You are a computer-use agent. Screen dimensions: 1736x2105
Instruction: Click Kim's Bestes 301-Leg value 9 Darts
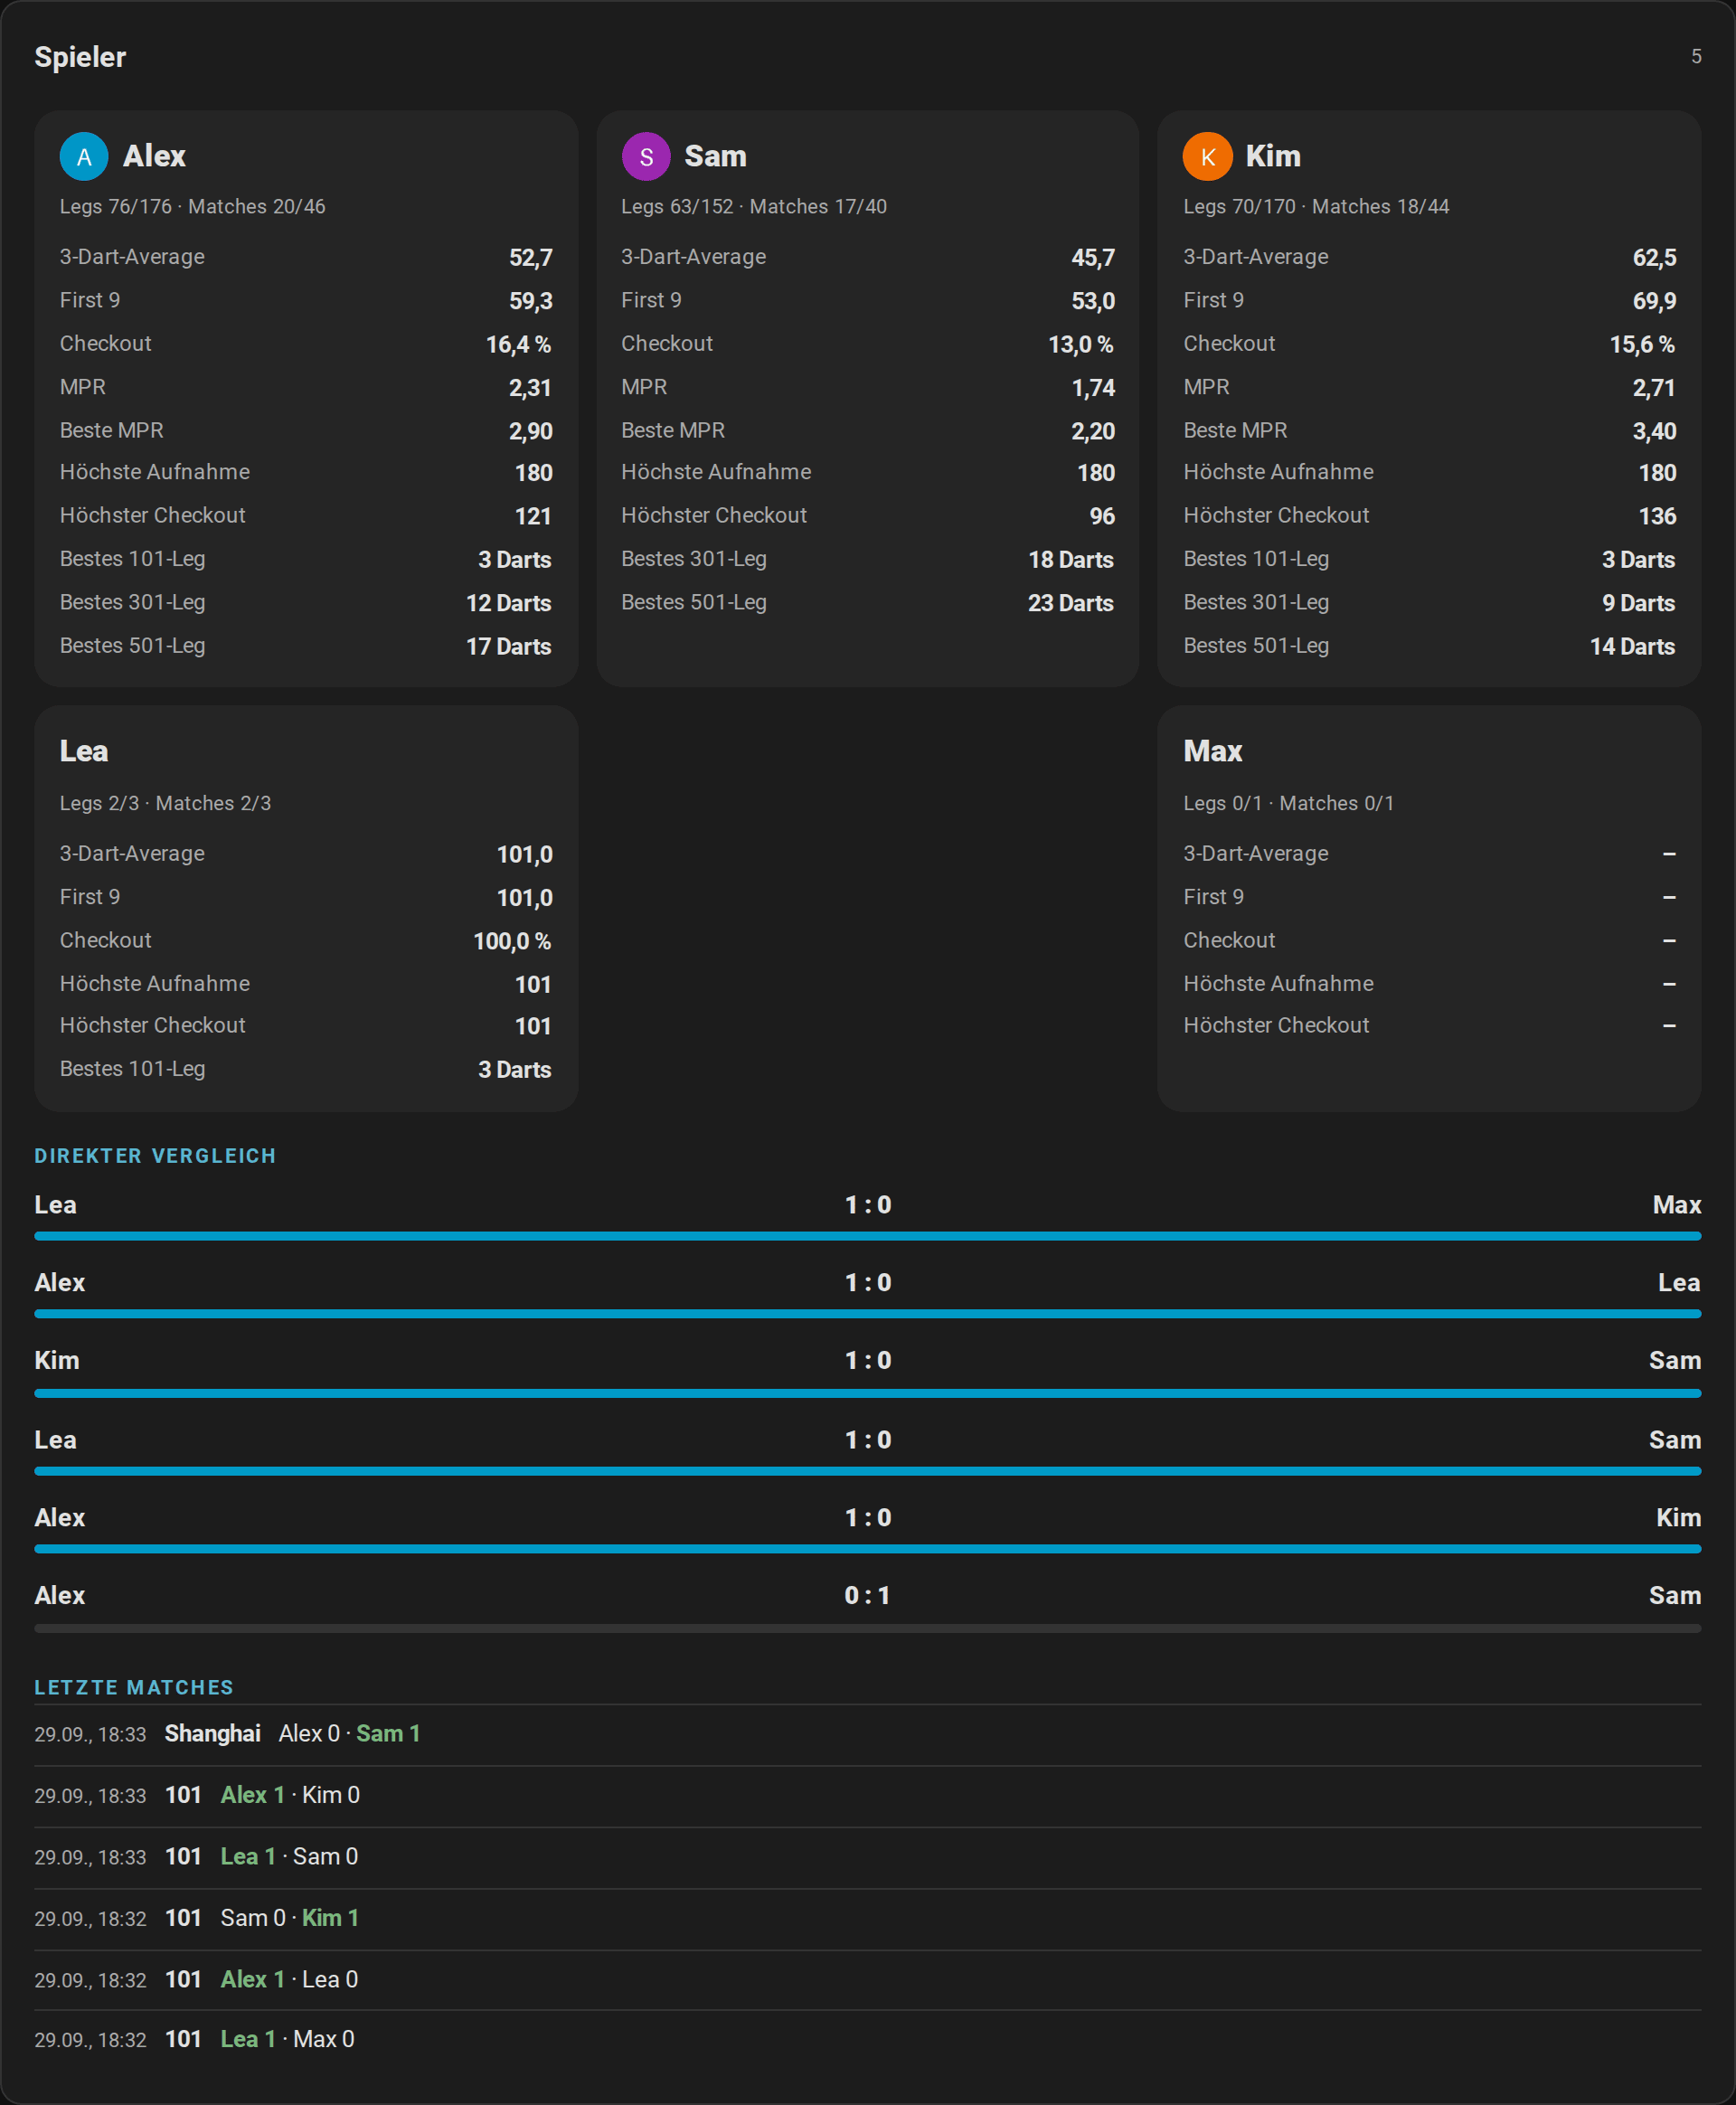pyautogui.click(x=1638, y=603)
